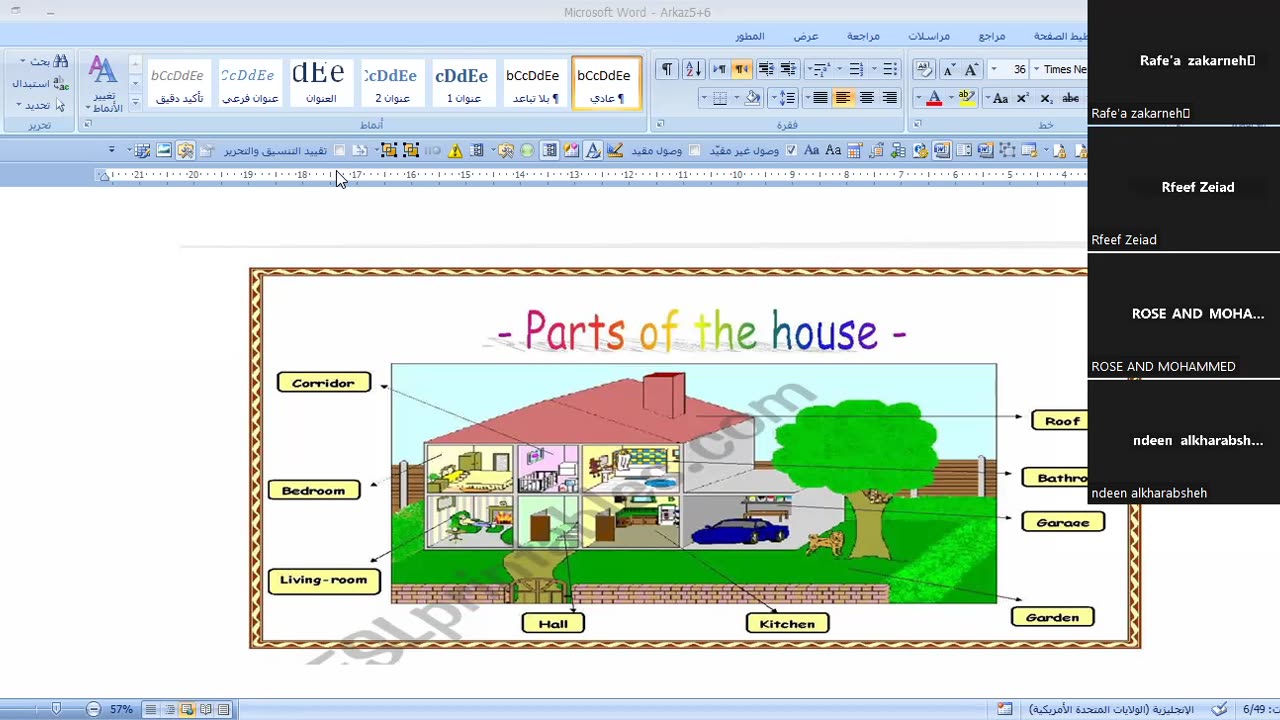Viewport: 1280px width, 720px height.
Task: Justify the paragraph text
Action: pyautogui.click(x=820, y=98)
